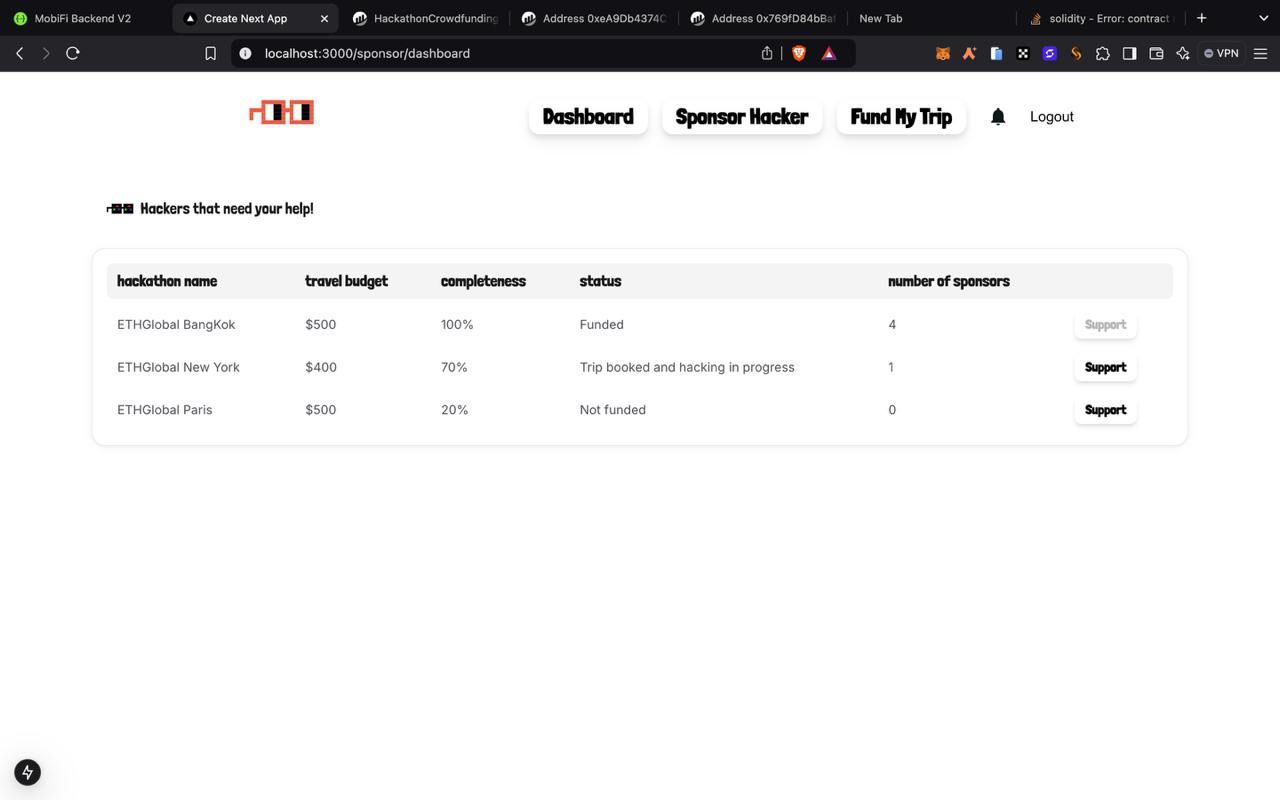View site information icon in address bar
This screenshot has height=800, width=1280.
click(x=245, y=53)
